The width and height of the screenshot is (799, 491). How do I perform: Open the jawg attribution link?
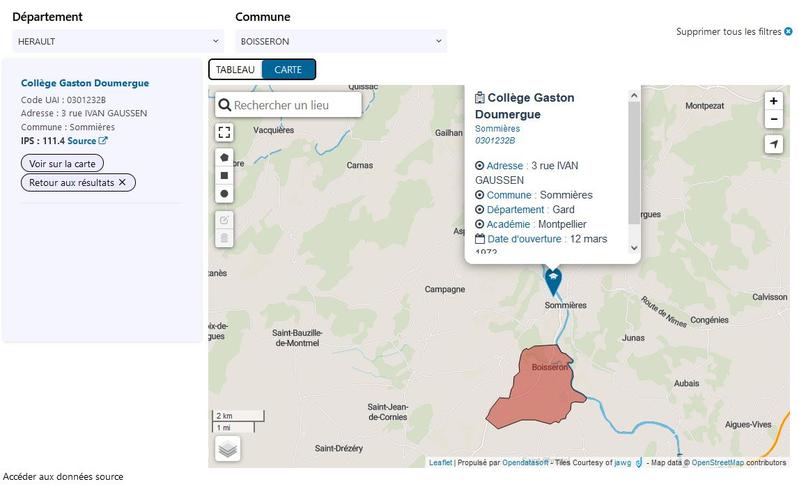(622, 462)
